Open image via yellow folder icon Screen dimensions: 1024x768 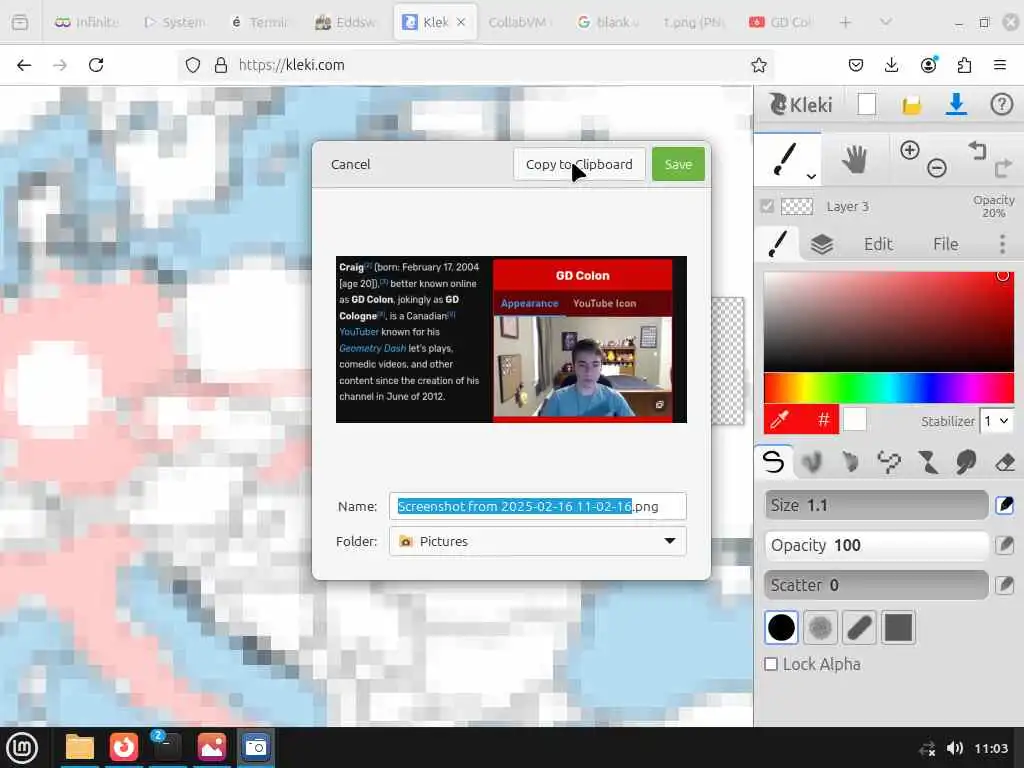912,104
